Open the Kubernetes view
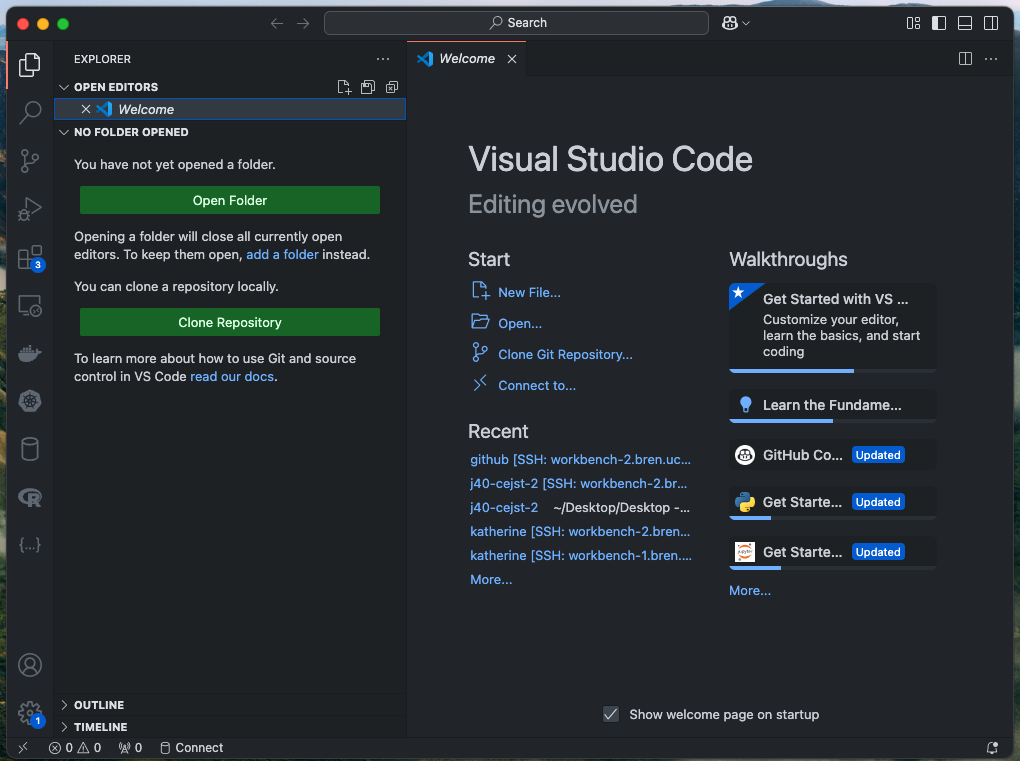Image resolution: width=1020 pixels, height=761 pixels. coord(29,401)
